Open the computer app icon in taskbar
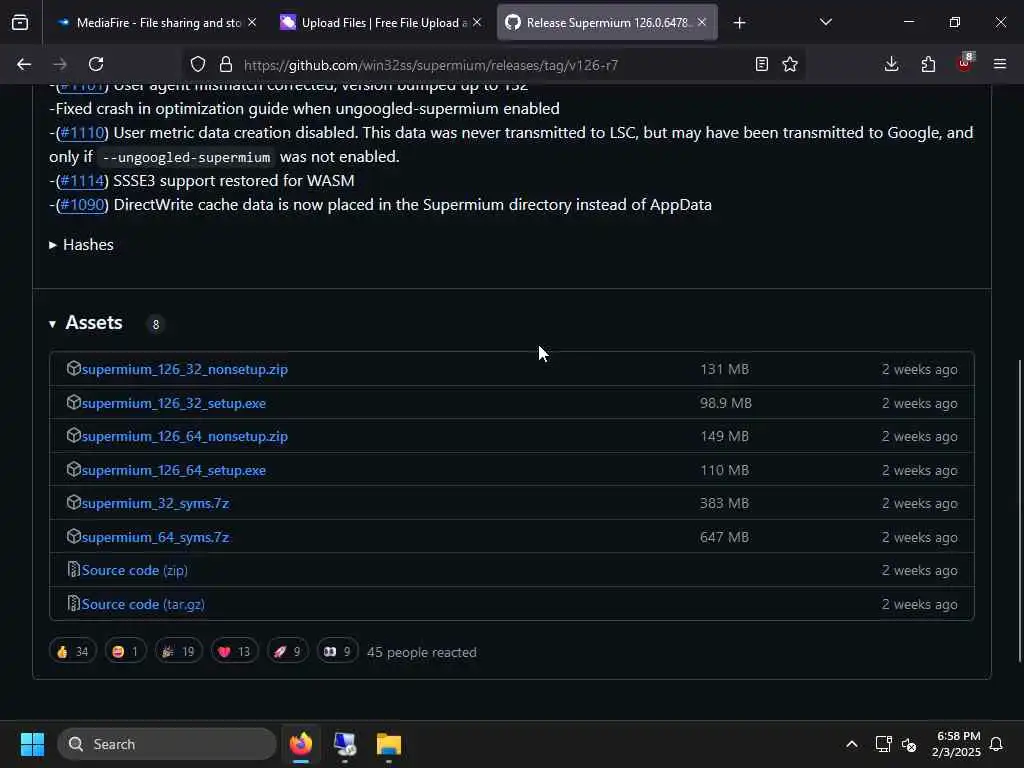The height and width of the screenshot is (768, 1024). point(345,744)
